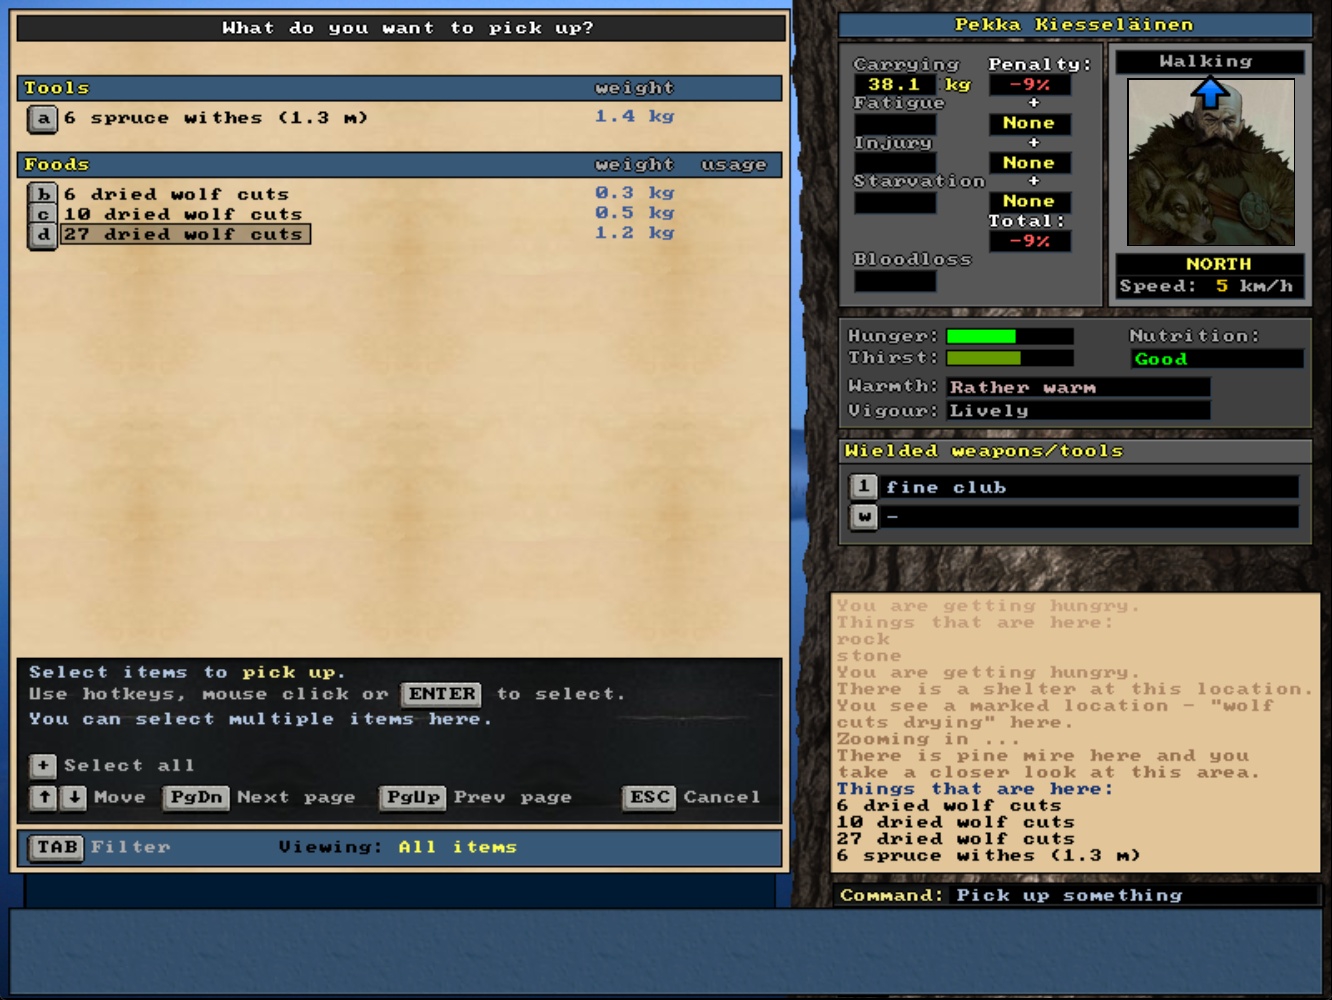This screenshot has width=1332, height=1000.
Task: Click the Starvation penalty 'None' value
Action: (1029, 201)
